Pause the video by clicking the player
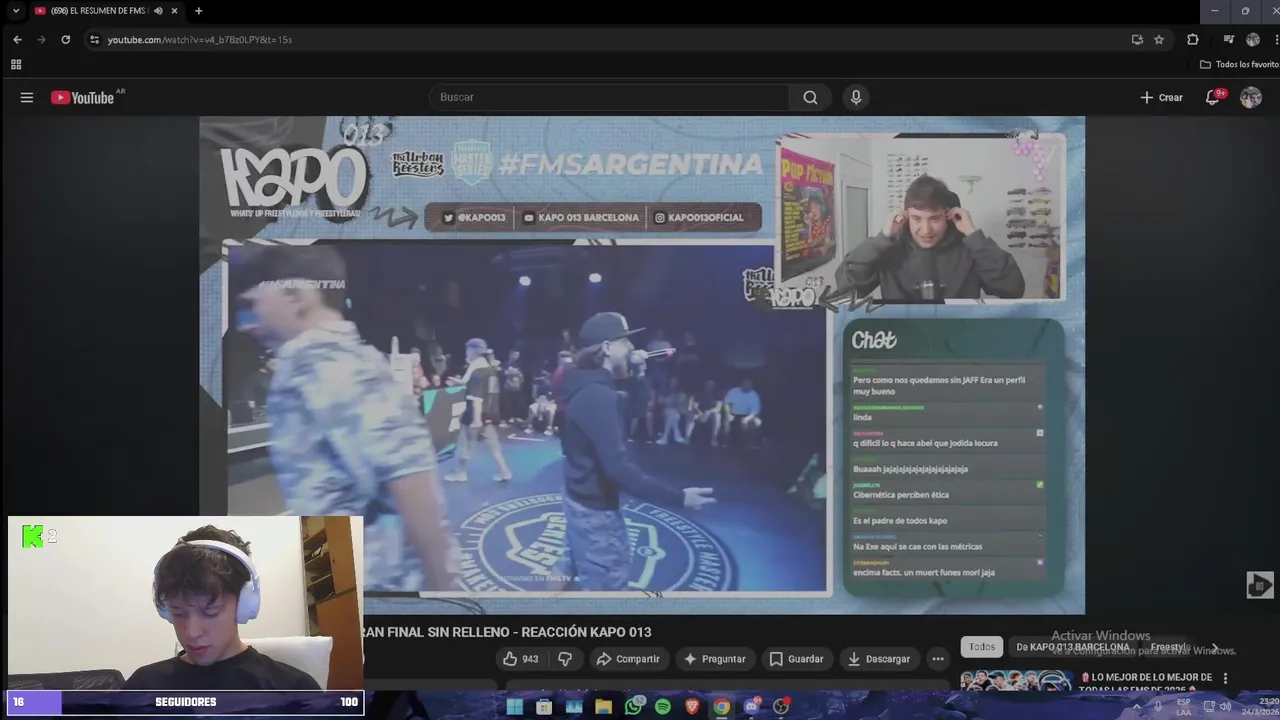 [641, 365]
